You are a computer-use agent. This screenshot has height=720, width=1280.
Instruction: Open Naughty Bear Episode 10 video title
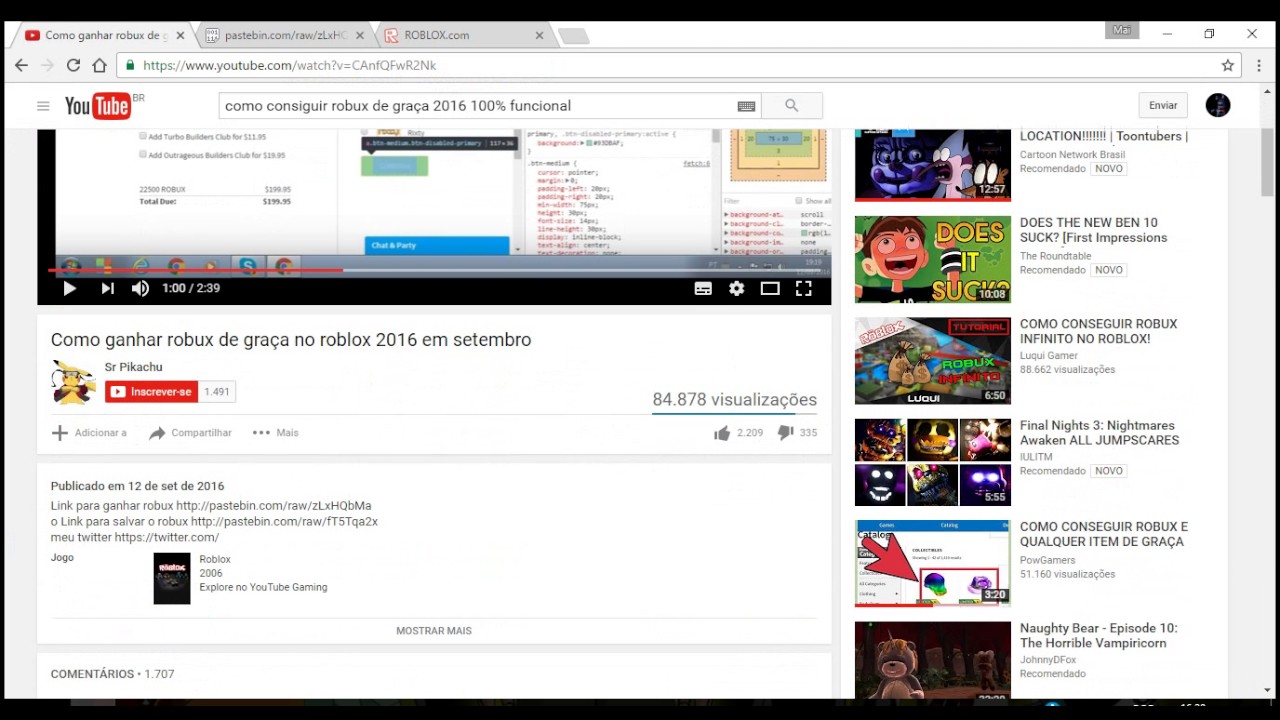point(1098,635)
